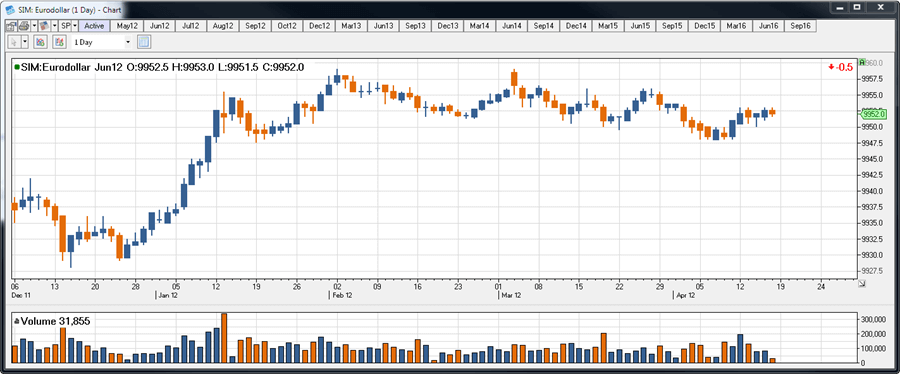This screenshot has width=900, height=374.
Task: Go to the Jun15 contract tab
Action: click(x=640, y=26)
